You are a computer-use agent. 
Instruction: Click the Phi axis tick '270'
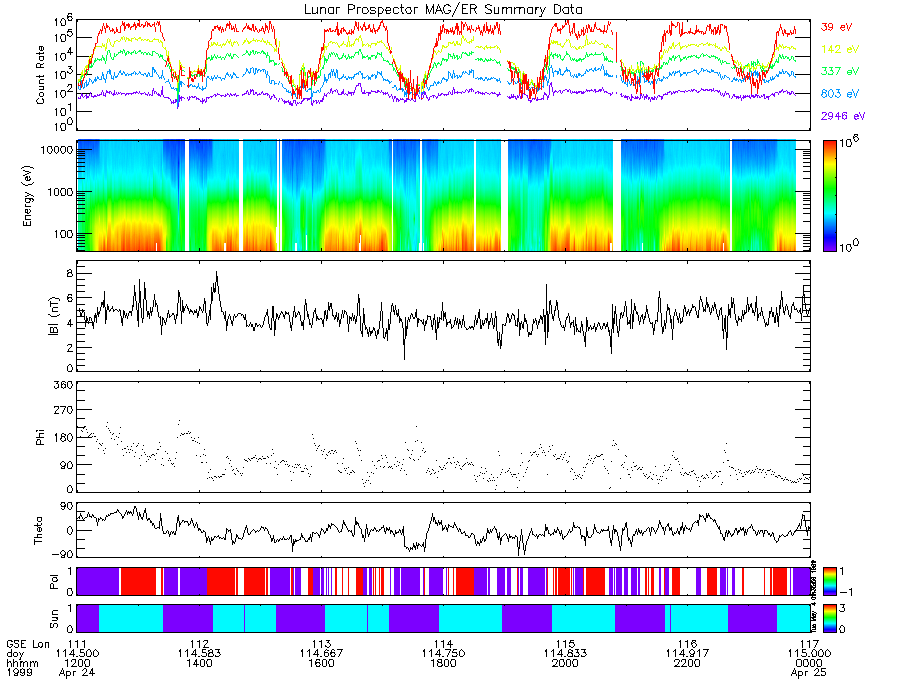pos(64,411)
